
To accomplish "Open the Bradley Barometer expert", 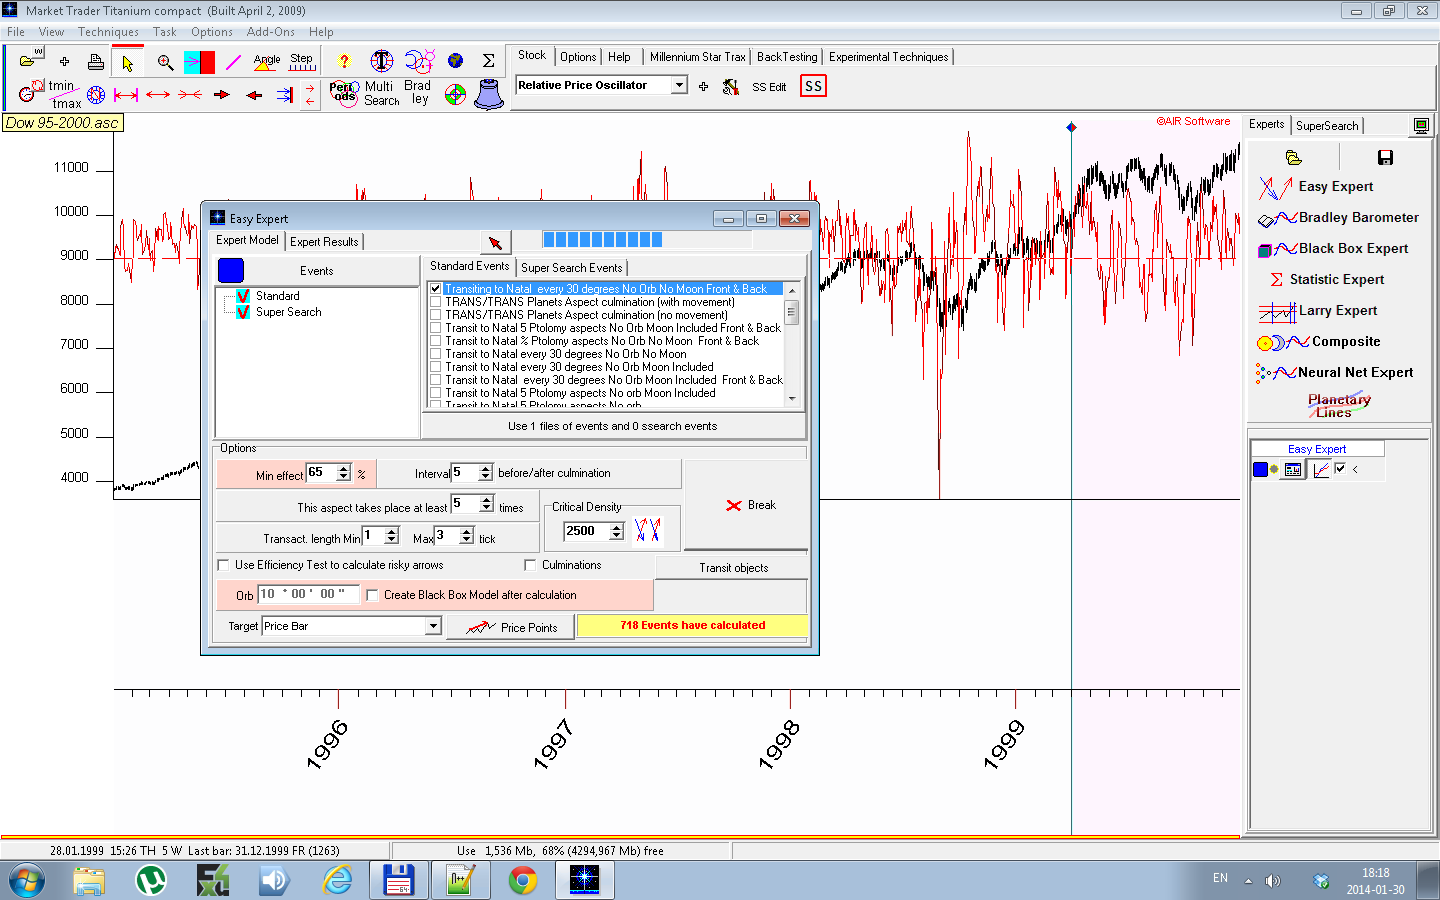I will [1357, 218].
